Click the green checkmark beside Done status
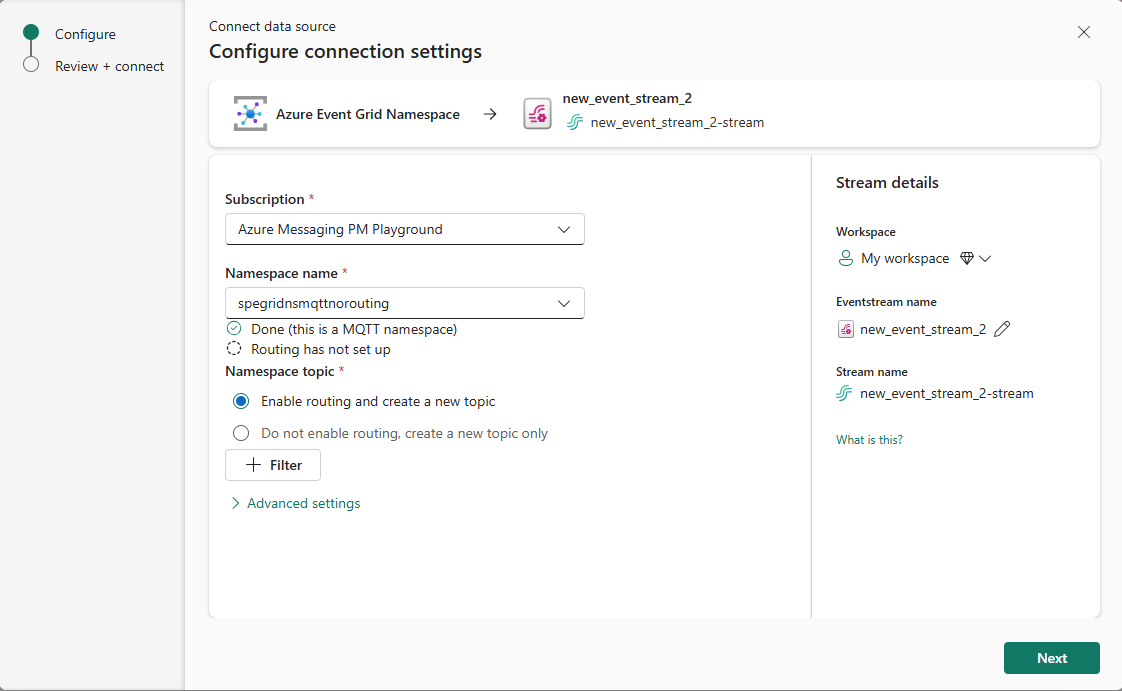The width and height of the screenshot is (1122, 691). pyautogui.click(x=232, y=328)
